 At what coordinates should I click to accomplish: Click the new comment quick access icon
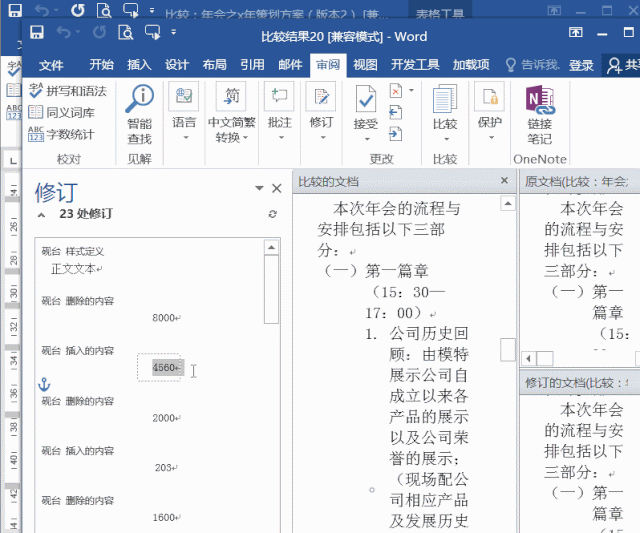(x=152, y=32)
